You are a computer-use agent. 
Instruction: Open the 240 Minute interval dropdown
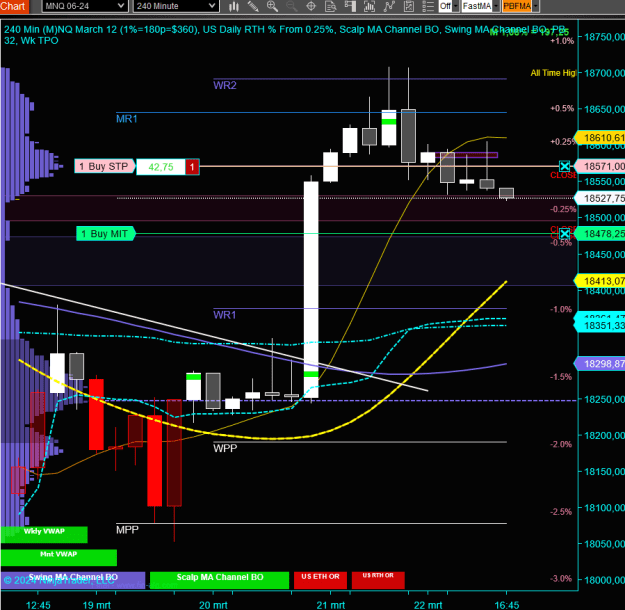176,6
